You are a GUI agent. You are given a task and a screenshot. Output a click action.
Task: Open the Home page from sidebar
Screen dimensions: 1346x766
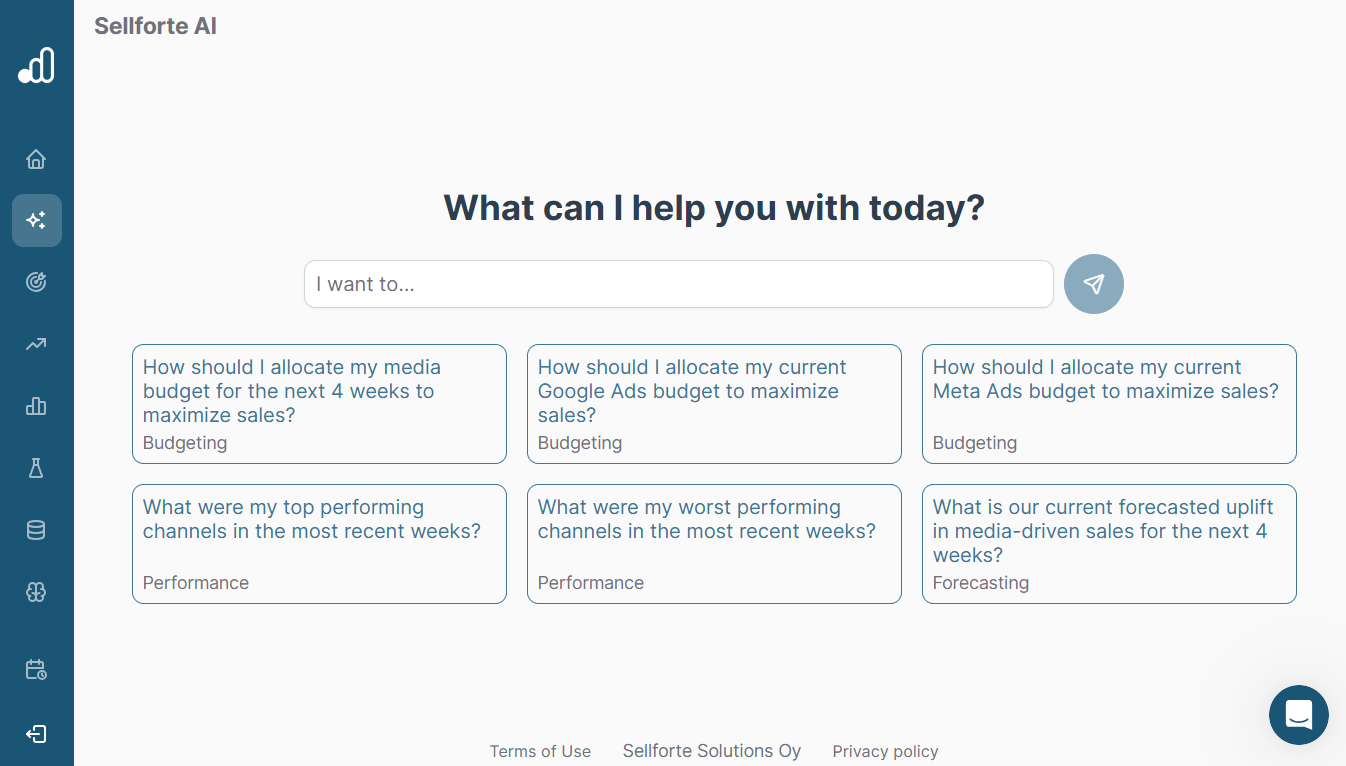pos(36,159)
